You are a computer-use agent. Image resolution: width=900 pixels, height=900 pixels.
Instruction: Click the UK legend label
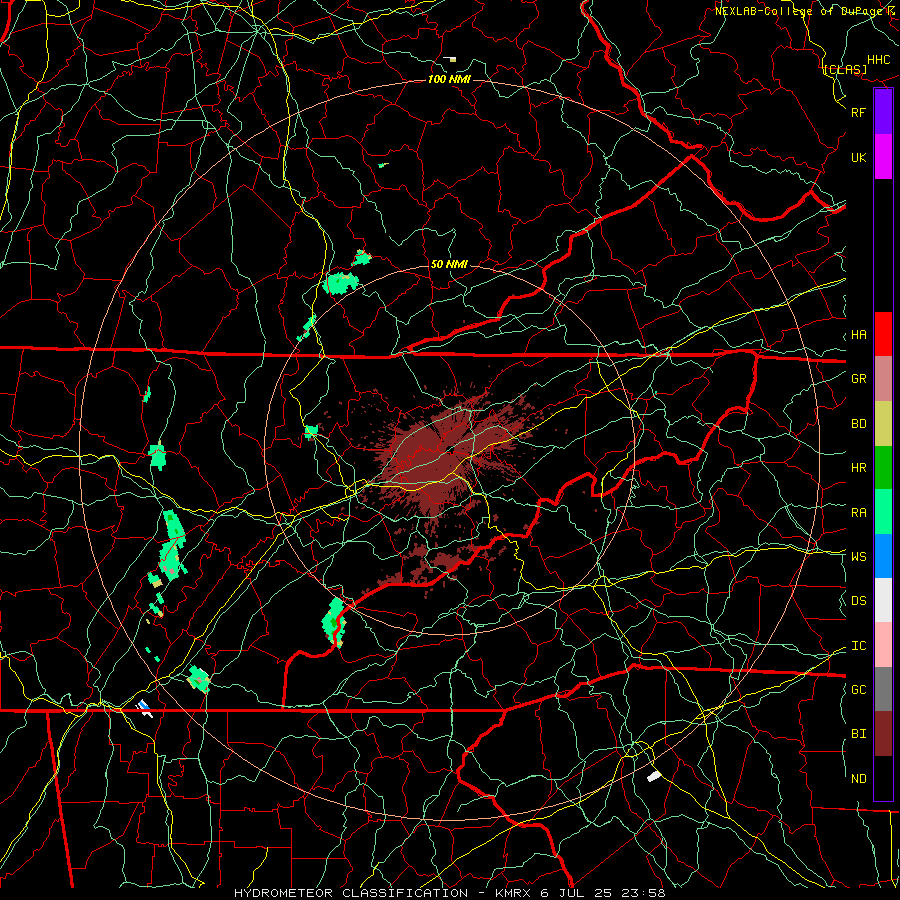(859, 157)
